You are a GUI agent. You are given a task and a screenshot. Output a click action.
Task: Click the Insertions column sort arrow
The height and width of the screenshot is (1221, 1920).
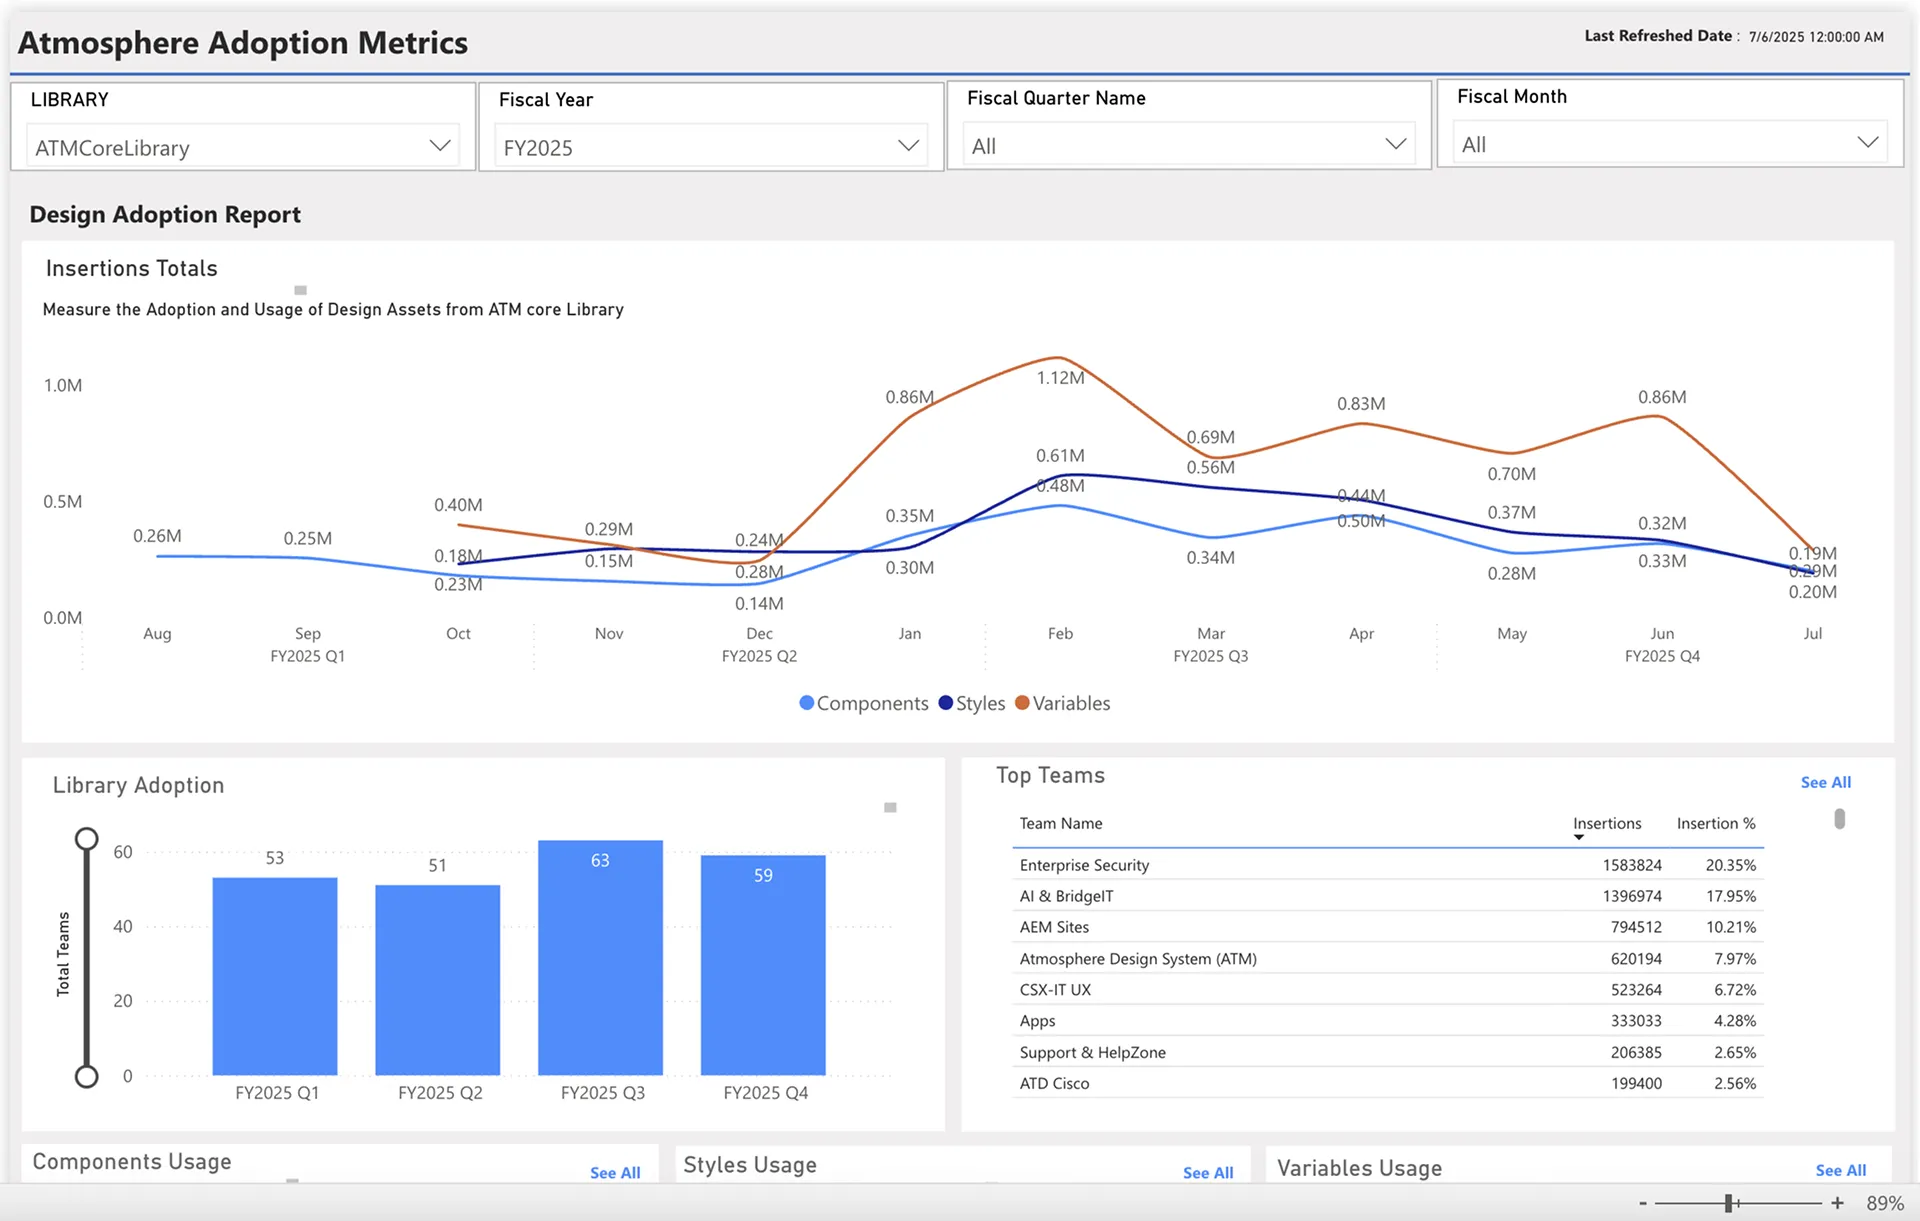tap(1578, 837)
